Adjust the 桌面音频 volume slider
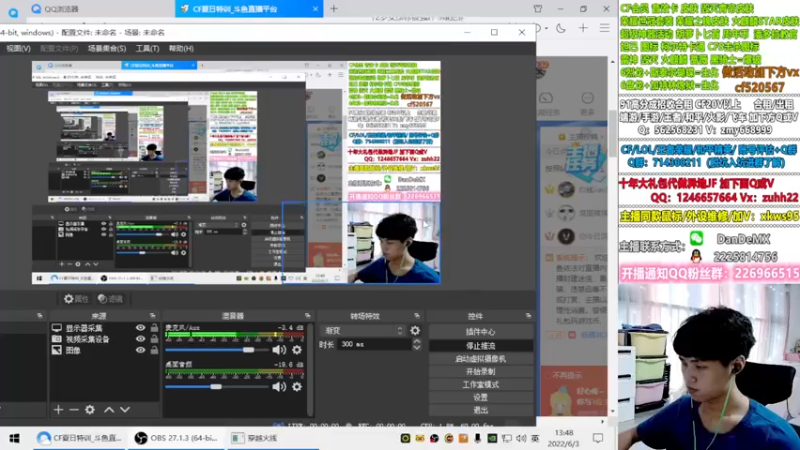Image resolution: width=800 pixels, height=450 pixels. 217,387
